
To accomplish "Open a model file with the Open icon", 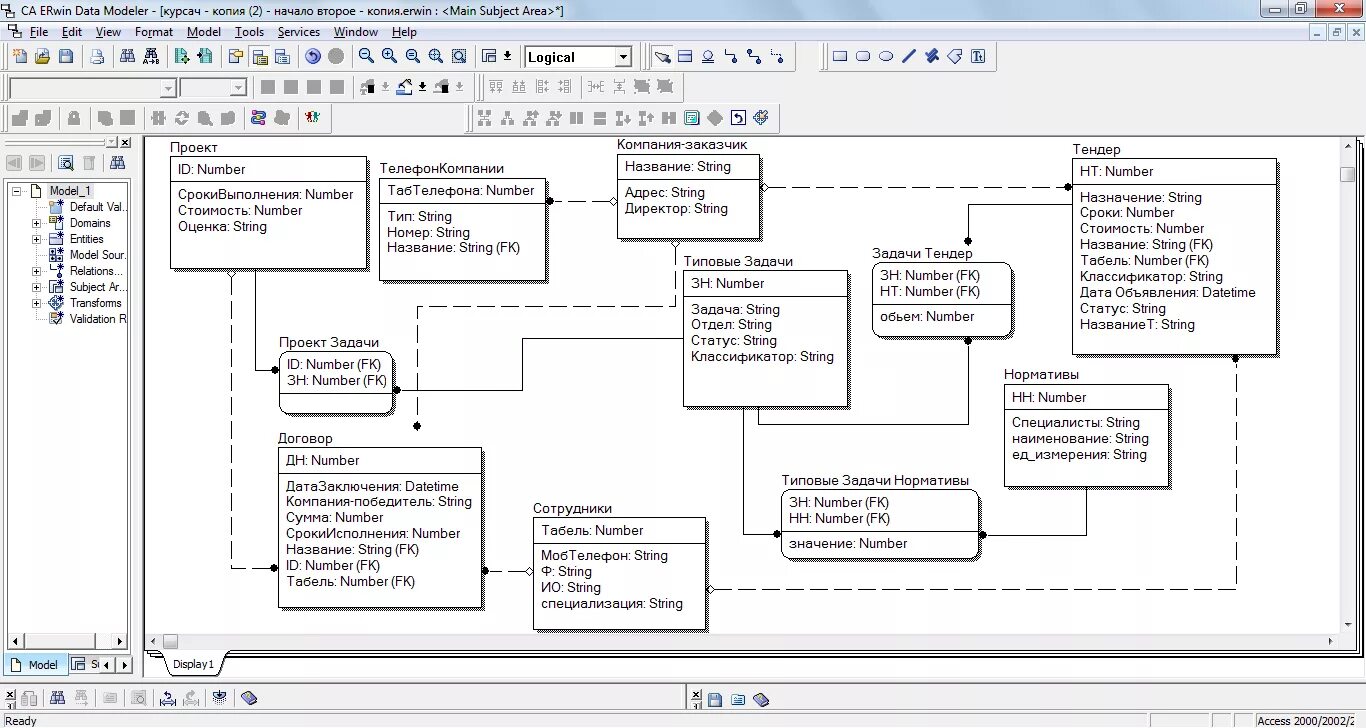I will (x=42, y=57).
